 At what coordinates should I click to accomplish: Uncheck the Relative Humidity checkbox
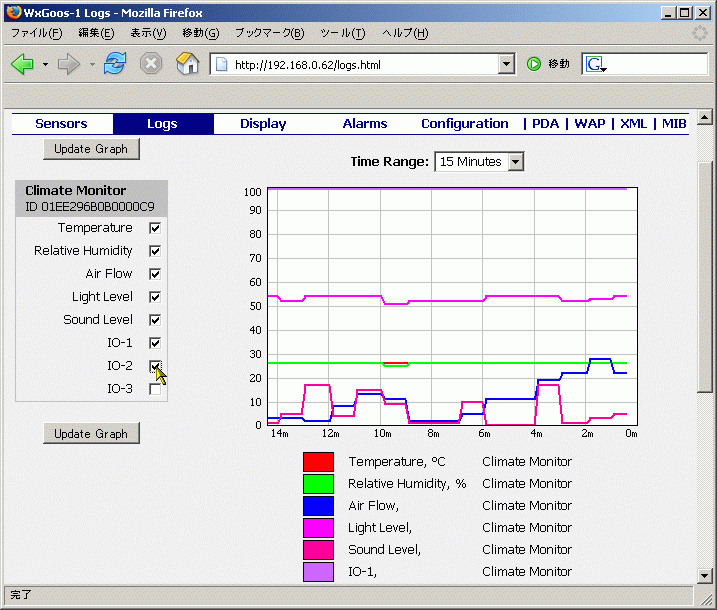point(155,251)
